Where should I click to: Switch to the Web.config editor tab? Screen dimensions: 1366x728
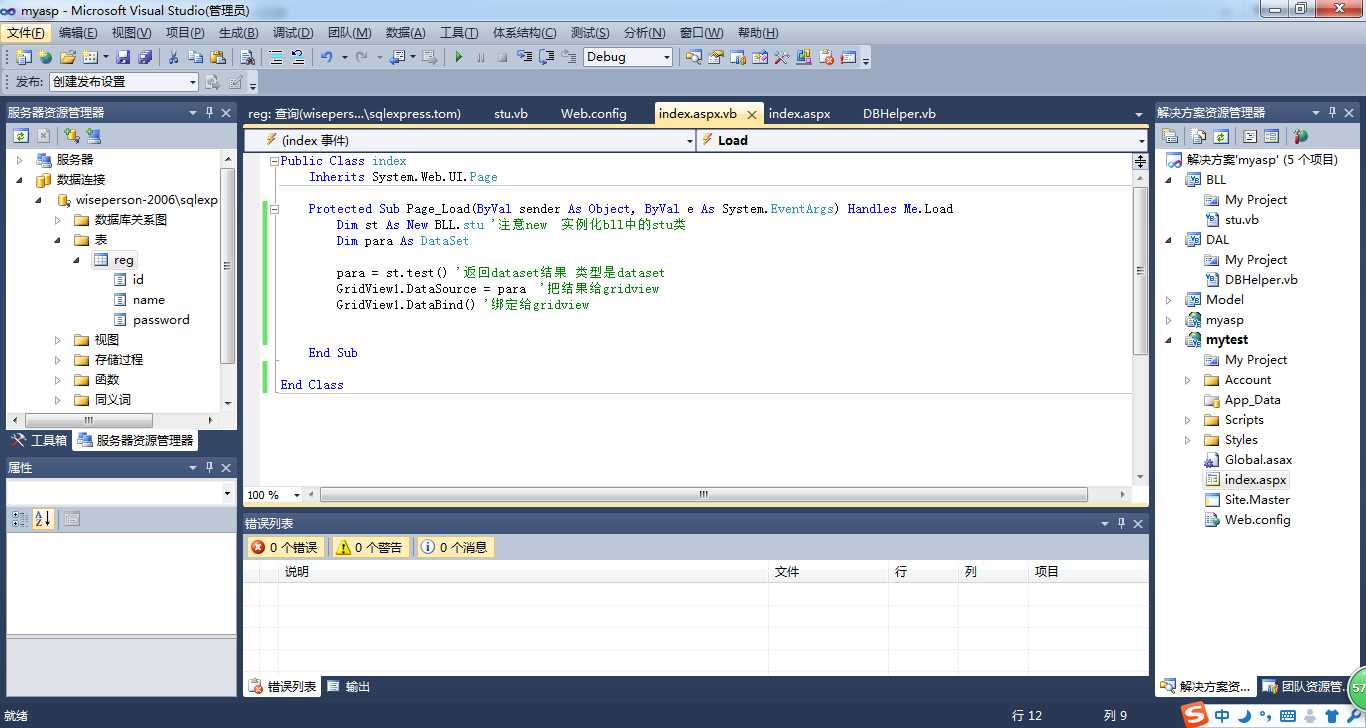click(x=594, y=113)
